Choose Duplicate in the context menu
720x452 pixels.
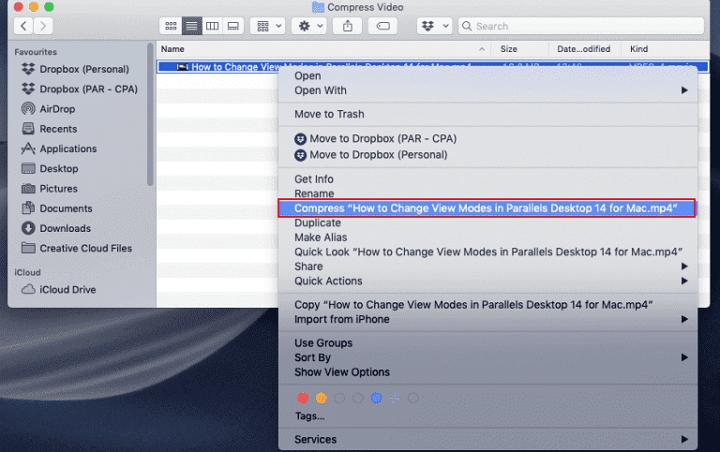click(x=488, y=223)
